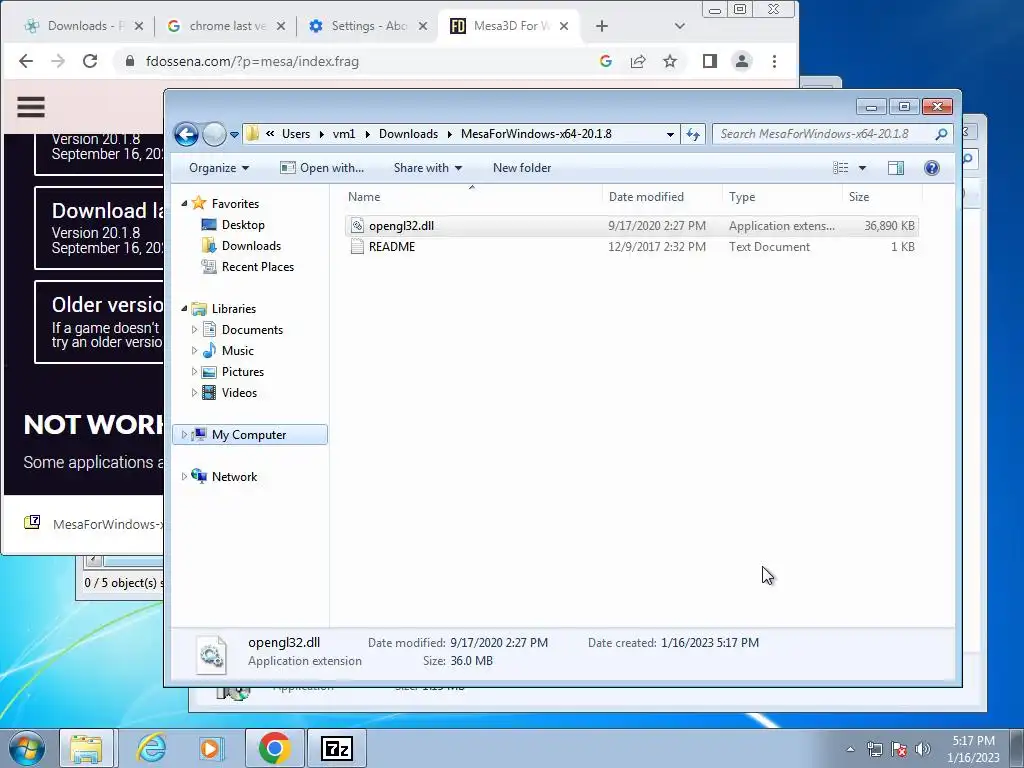Click Open with... in toolbar
Screen dimensions: 1024x768
322,168
